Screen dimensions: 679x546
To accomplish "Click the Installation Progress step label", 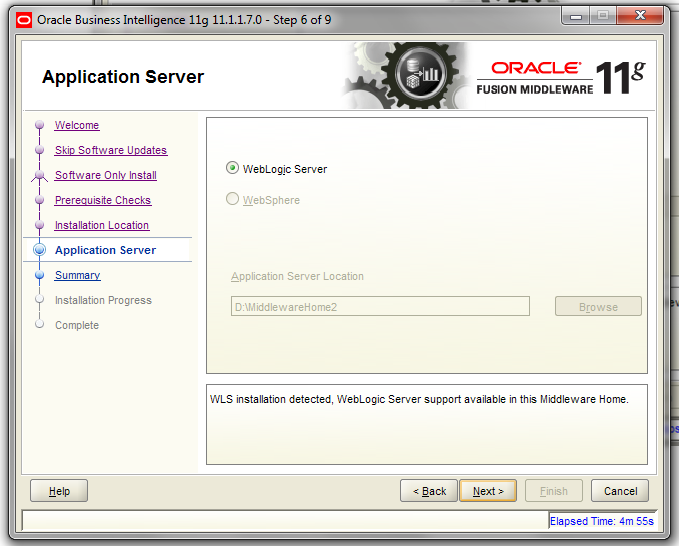I will click(103, 300).
